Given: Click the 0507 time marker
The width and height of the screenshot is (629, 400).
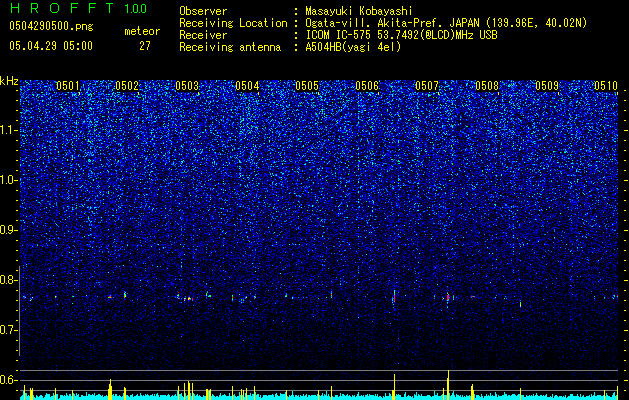Looking at the screenshot, I should tap(427, 85).
